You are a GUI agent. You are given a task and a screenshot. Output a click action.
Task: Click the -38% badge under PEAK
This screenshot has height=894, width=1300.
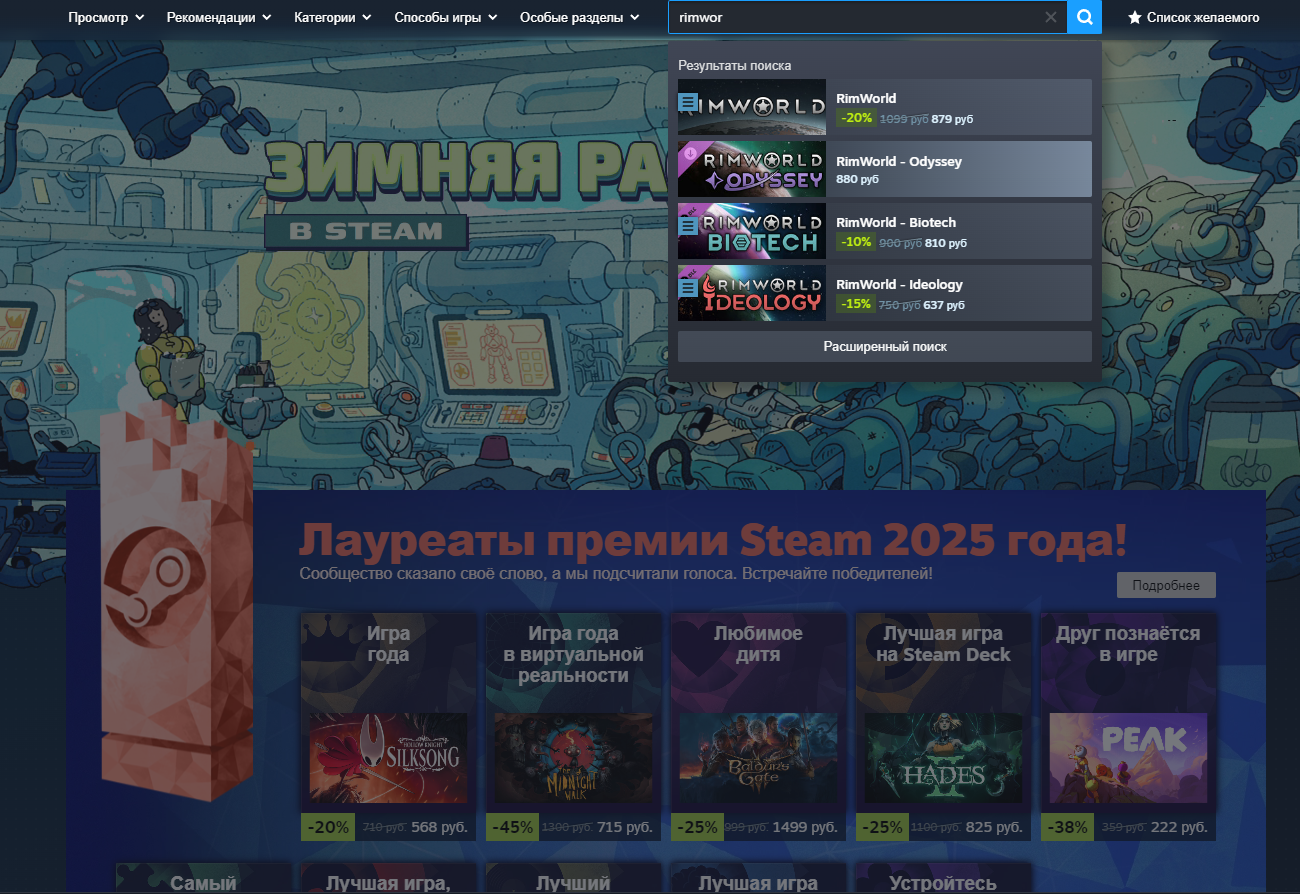pyautogui.click(x=1066, y=827)
